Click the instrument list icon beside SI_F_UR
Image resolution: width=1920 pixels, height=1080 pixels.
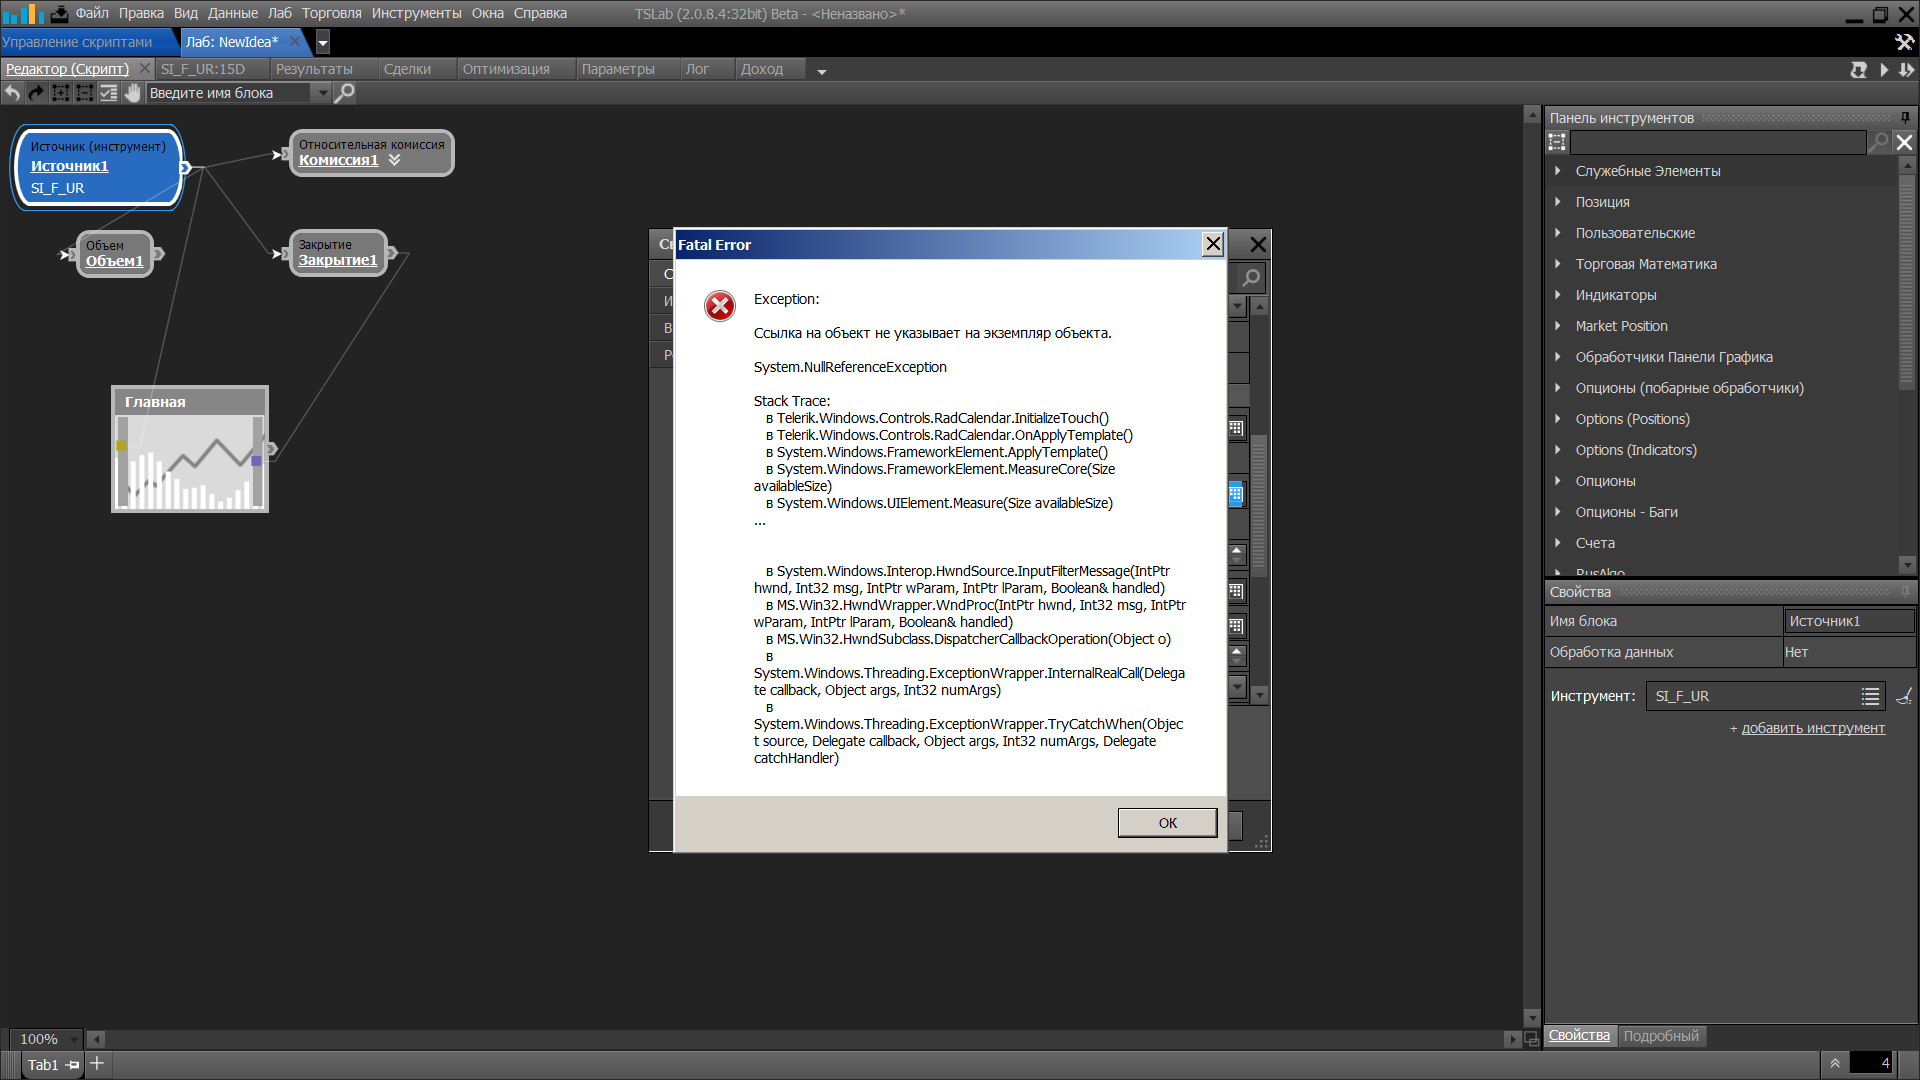click(1870, 696)
